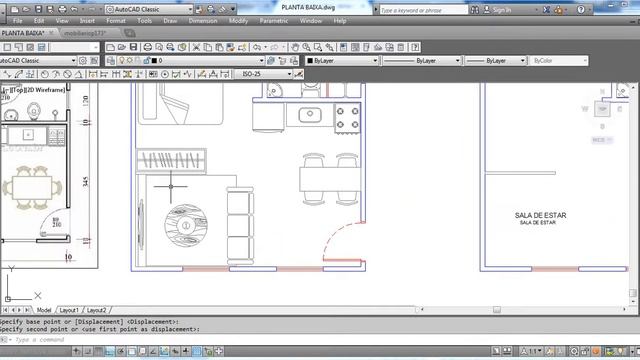The width and height of the screenshot is (640, 360).
Task: Click Dimension Style icon right of ISO-25
Action: pyautogui.click(x=299, y=74)
